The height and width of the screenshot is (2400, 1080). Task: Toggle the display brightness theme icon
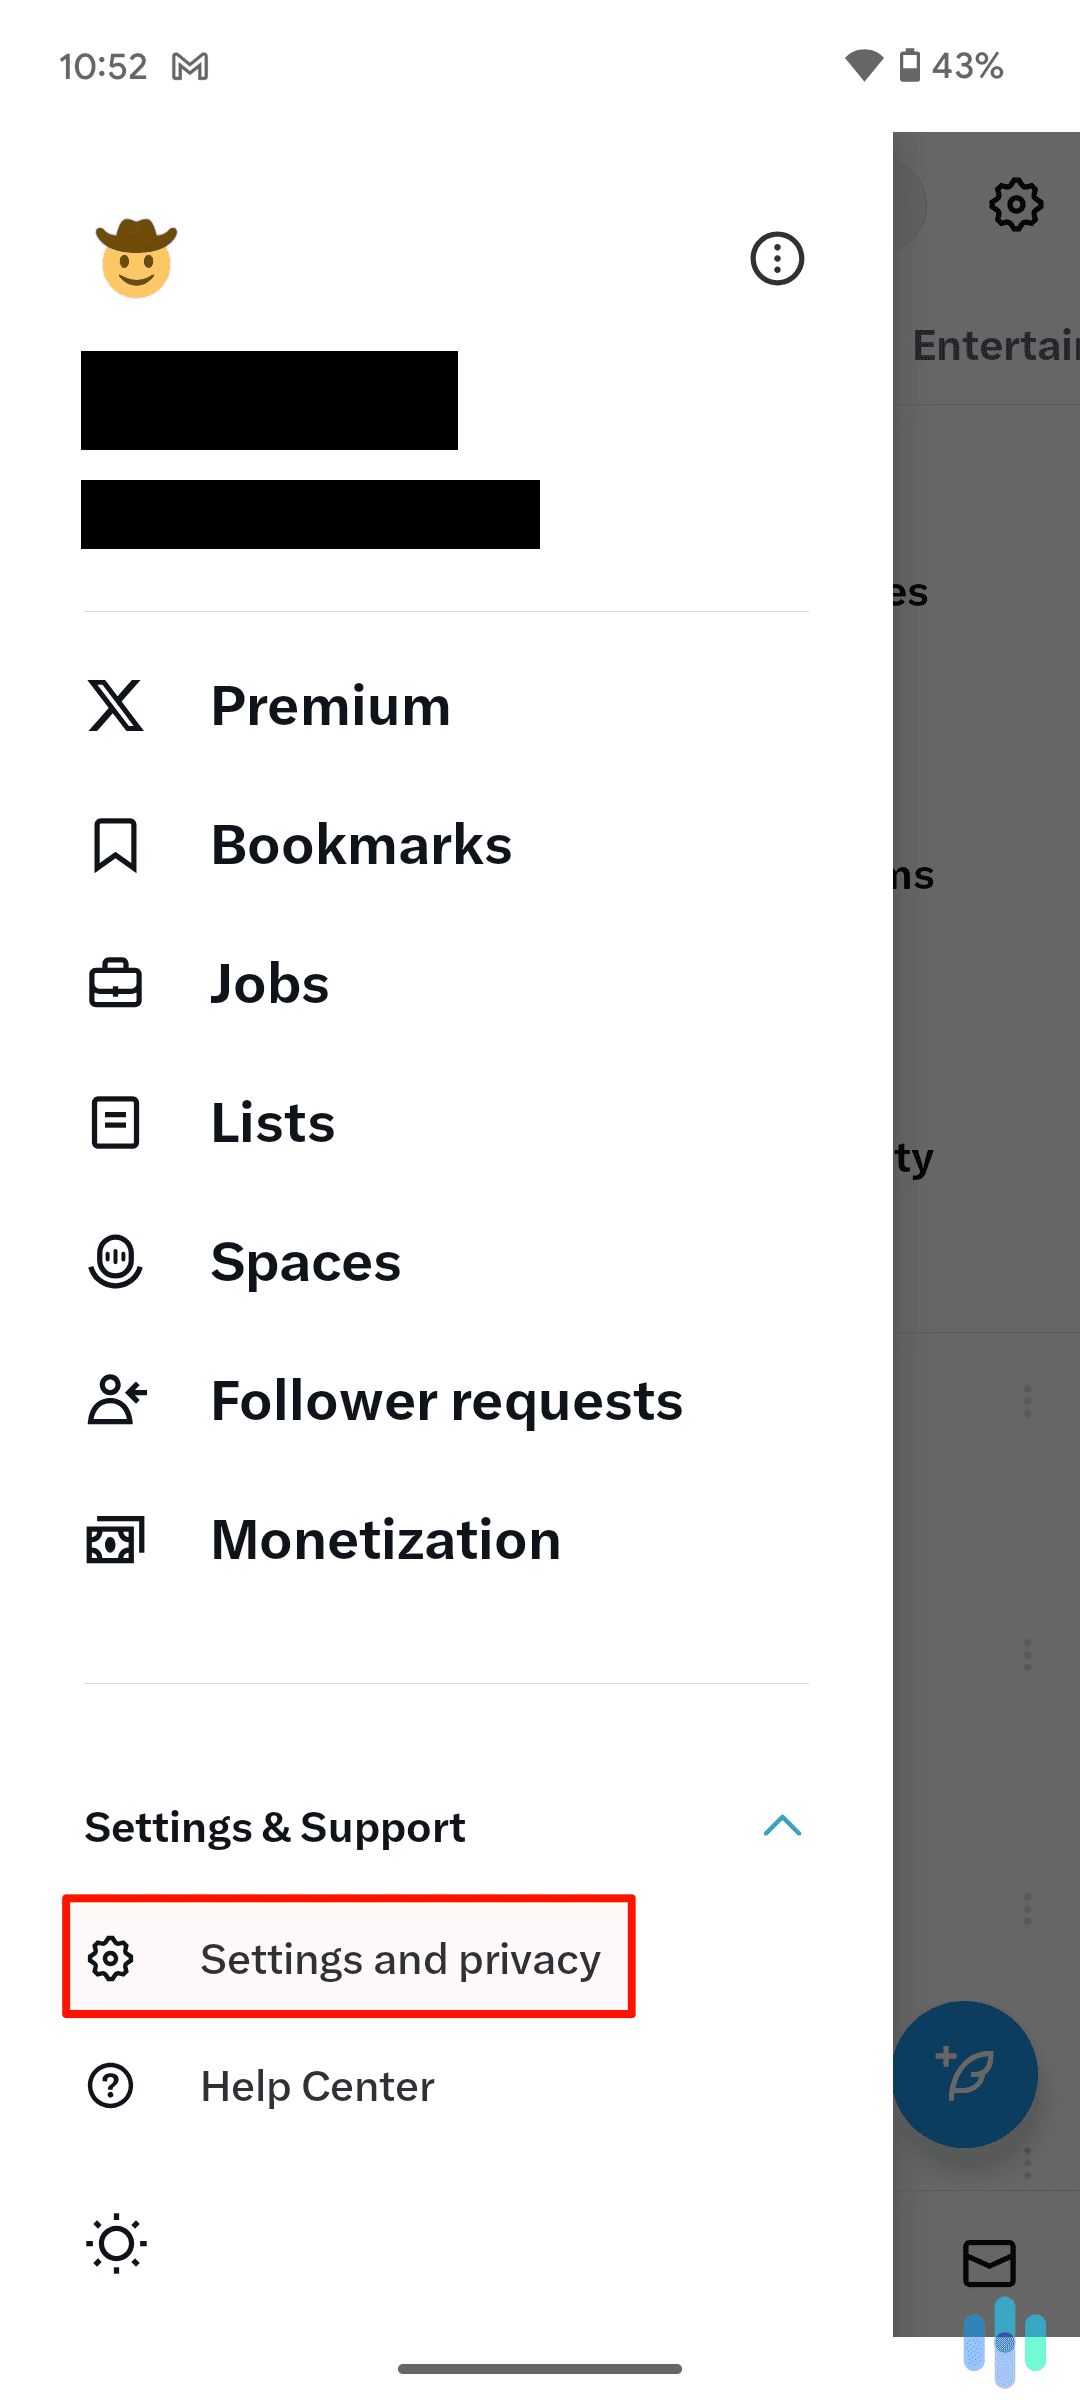pyautogui.click(x=116, y=2243)
